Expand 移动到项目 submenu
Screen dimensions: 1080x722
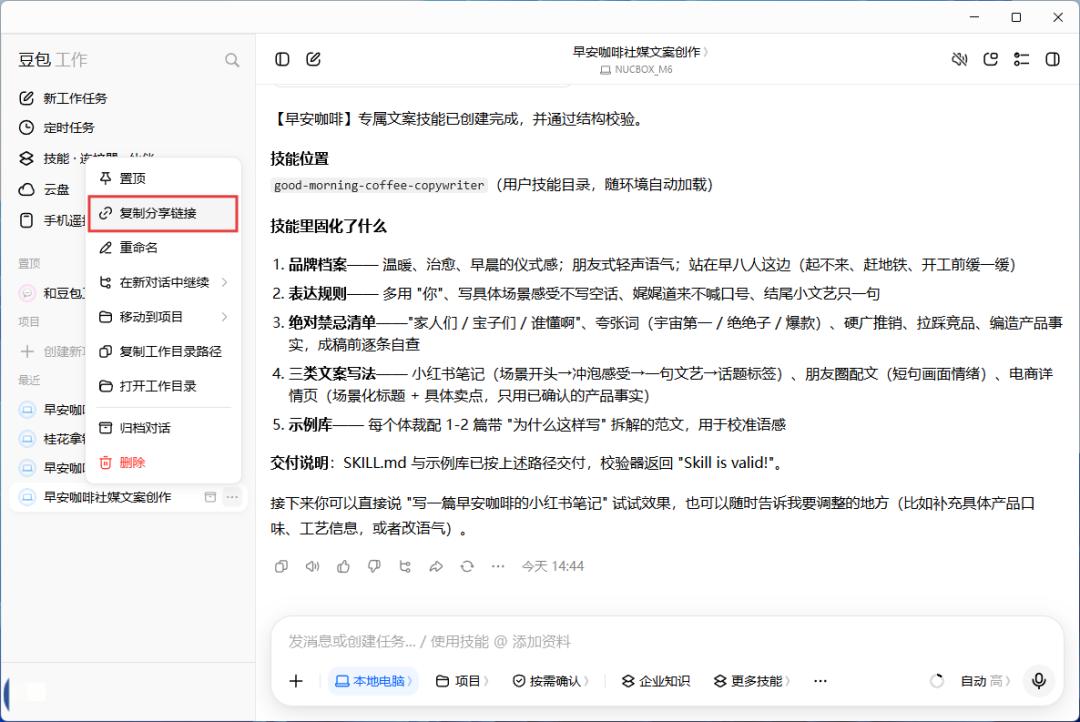tap(163, 317)
